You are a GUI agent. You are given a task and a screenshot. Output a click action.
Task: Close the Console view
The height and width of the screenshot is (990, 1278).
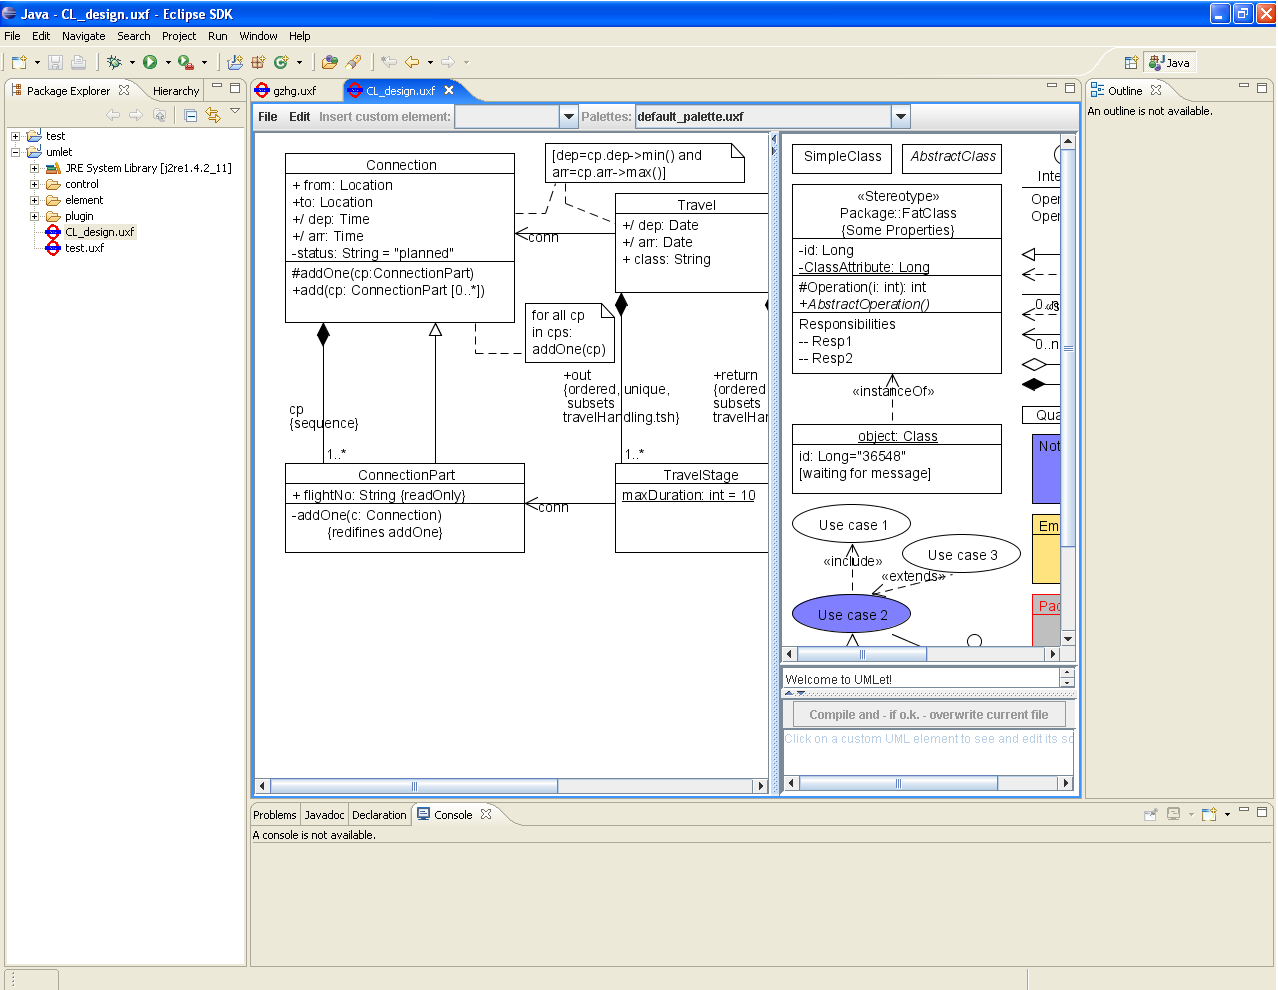point(486,814)
